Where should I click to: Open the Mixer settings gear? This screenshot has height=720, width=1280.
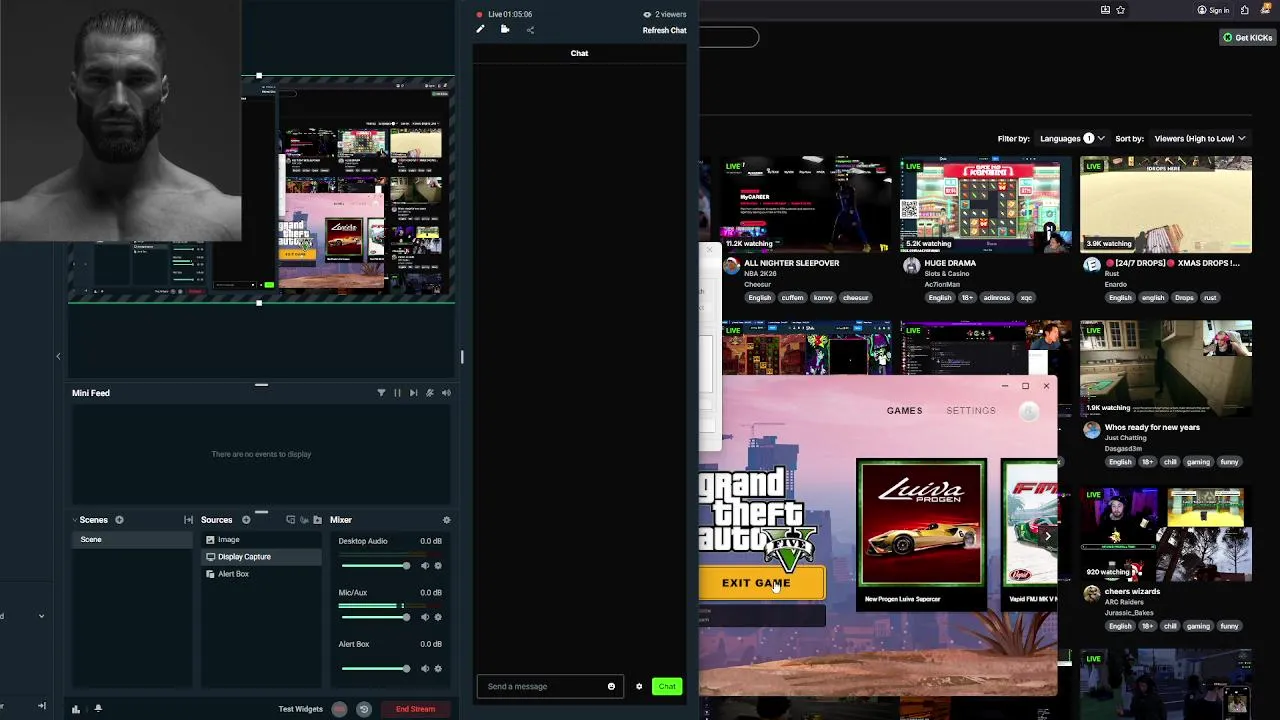446,520
